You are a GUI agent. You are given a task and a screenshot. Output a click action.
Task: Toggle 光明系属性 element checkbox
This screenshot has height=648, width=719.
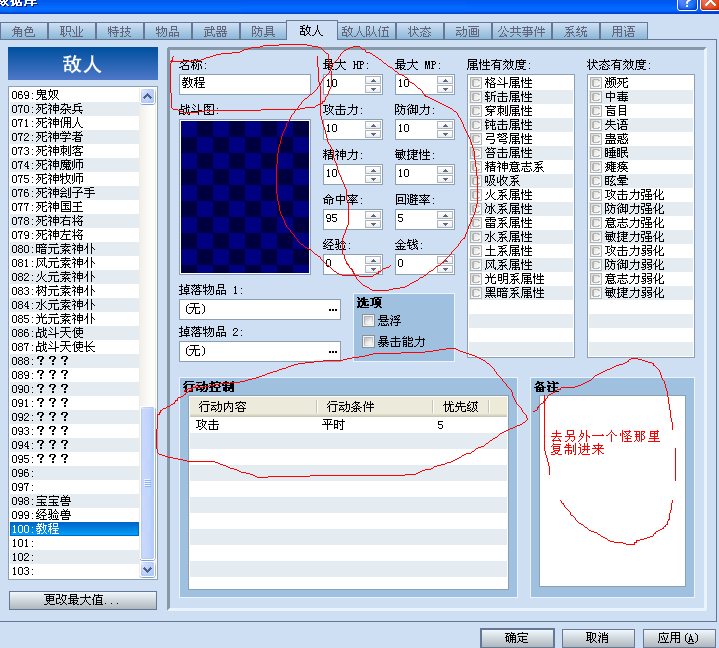point(476,279)
